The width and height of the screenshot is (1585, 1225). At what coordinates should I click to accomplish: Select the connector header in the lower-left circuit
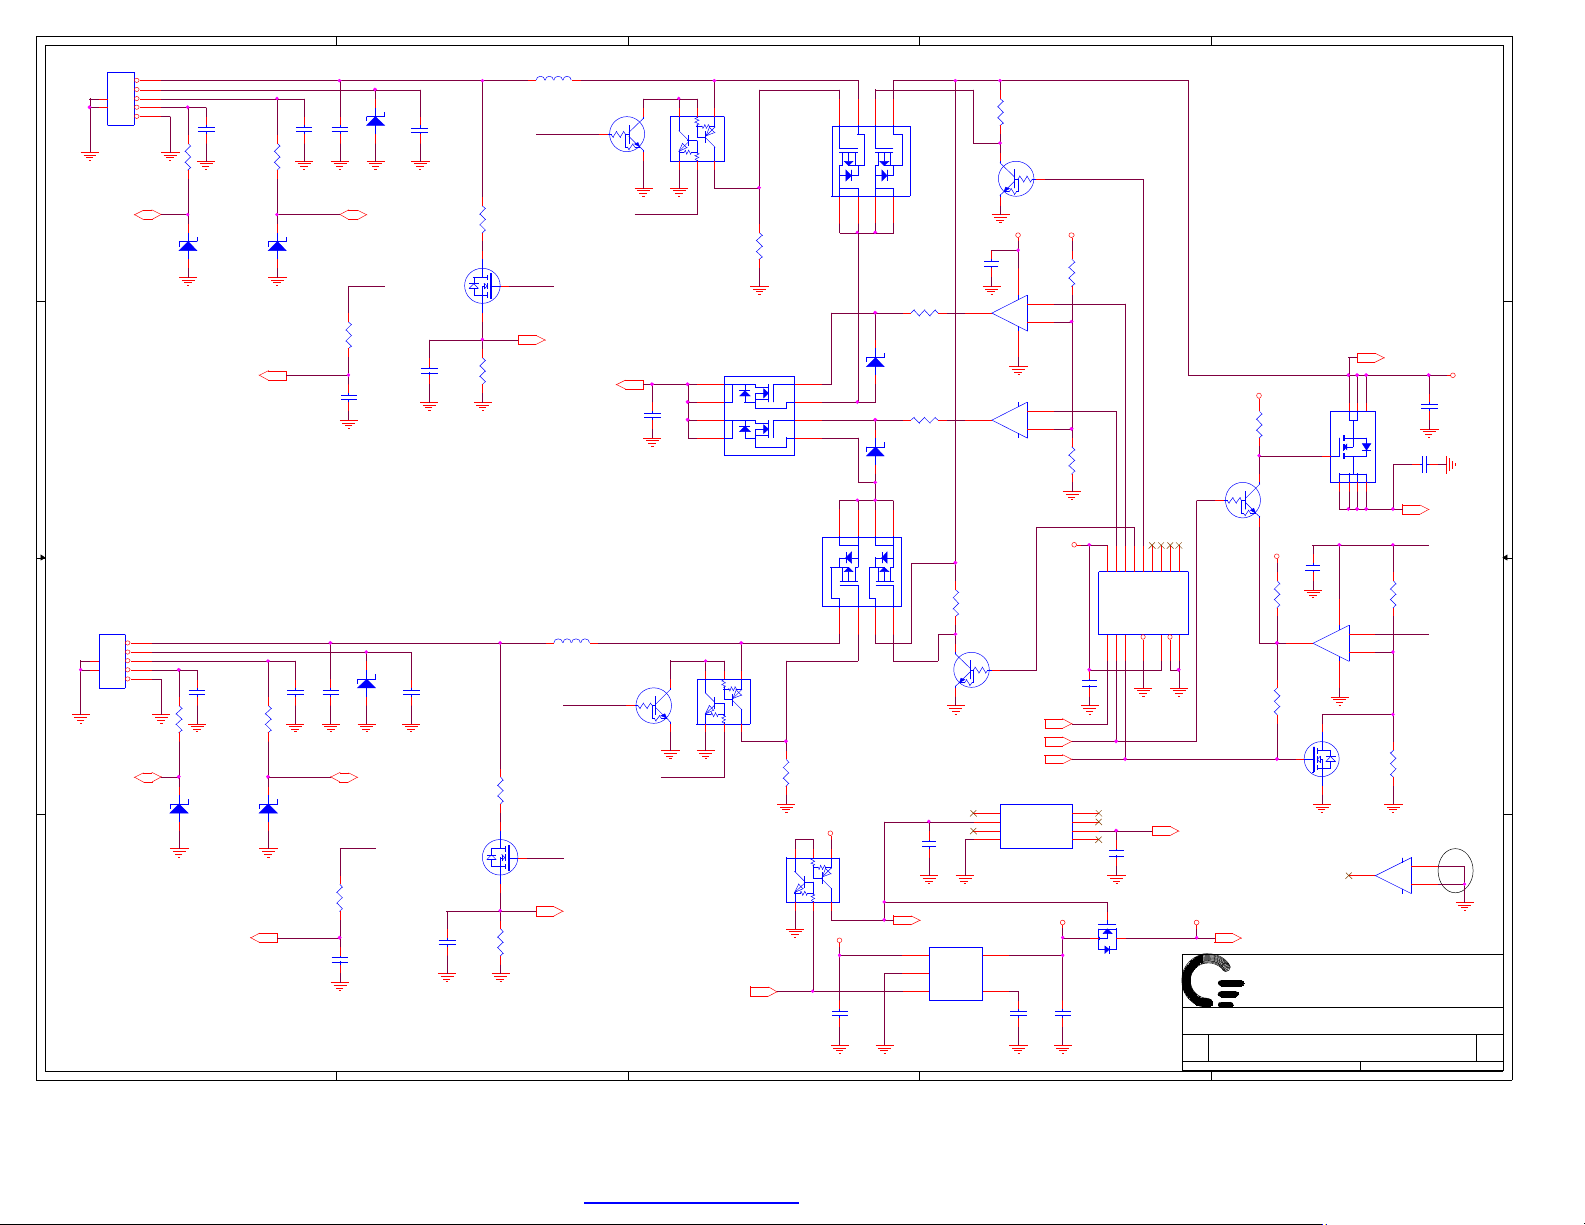coord(112,661)
